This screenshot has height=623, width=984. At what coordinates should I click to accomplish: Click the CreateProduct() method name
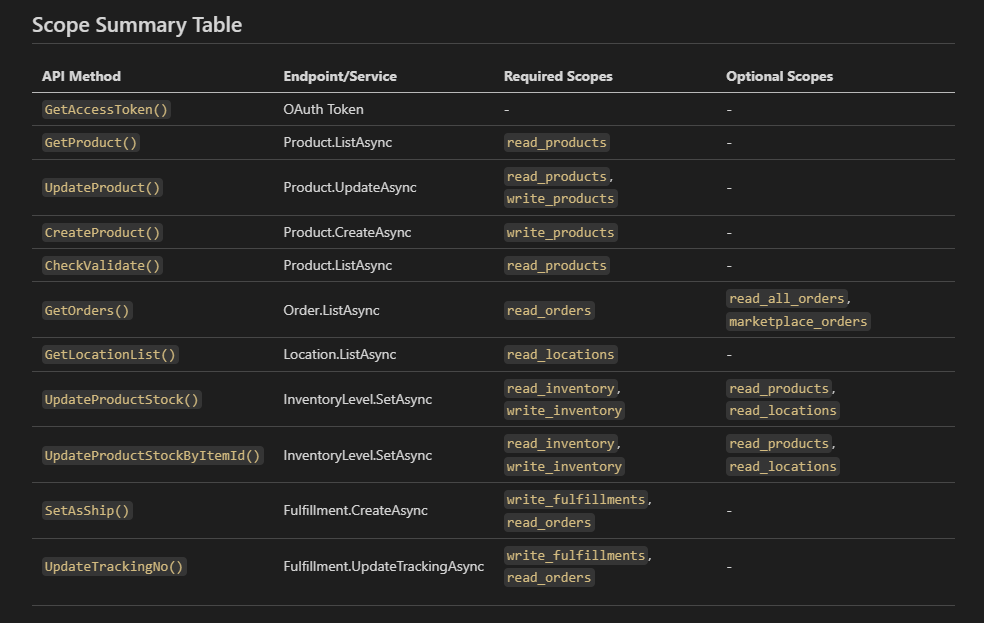coord(102,232)
